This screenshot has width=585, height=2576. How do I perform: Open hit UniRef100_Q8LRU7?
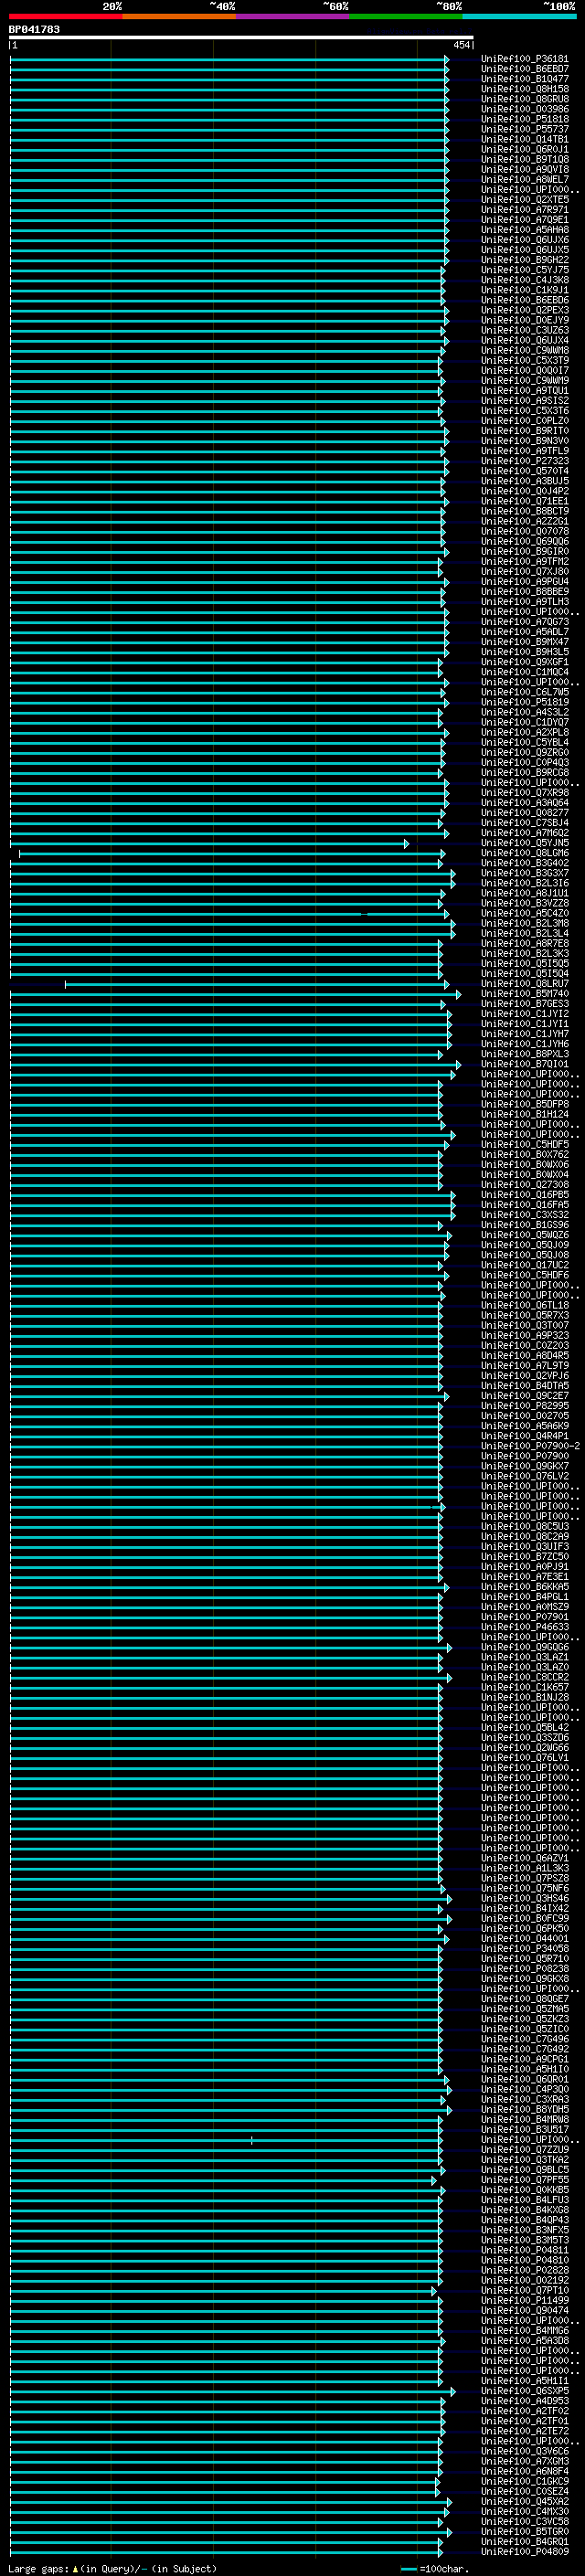tap(525, 983)
